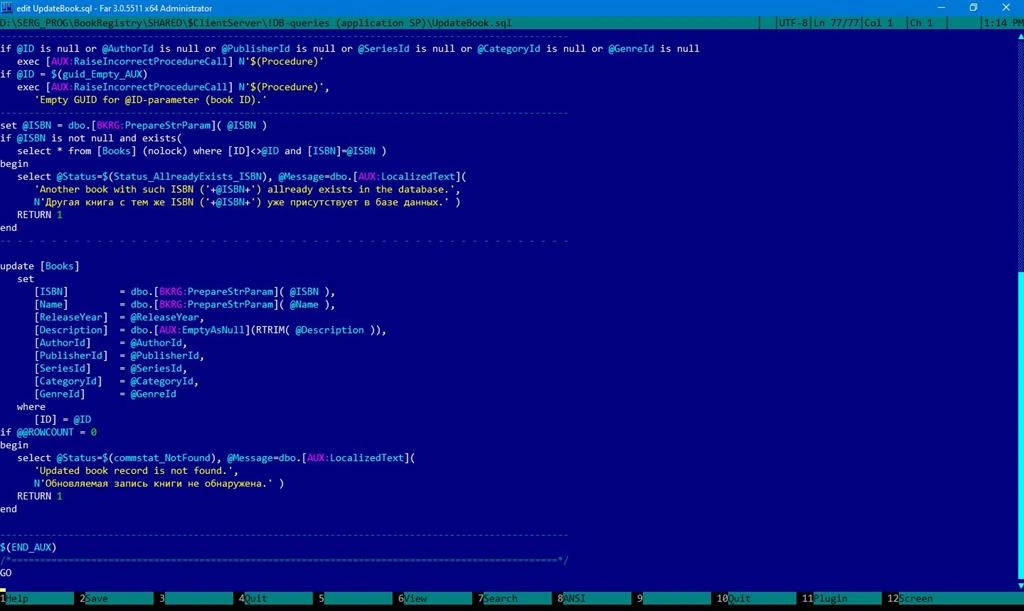Click '$(guid_Empty_AUX)' in the if statement
Image resolution: width=1024 pixels, height=611 pixels.
coord(99,74)
